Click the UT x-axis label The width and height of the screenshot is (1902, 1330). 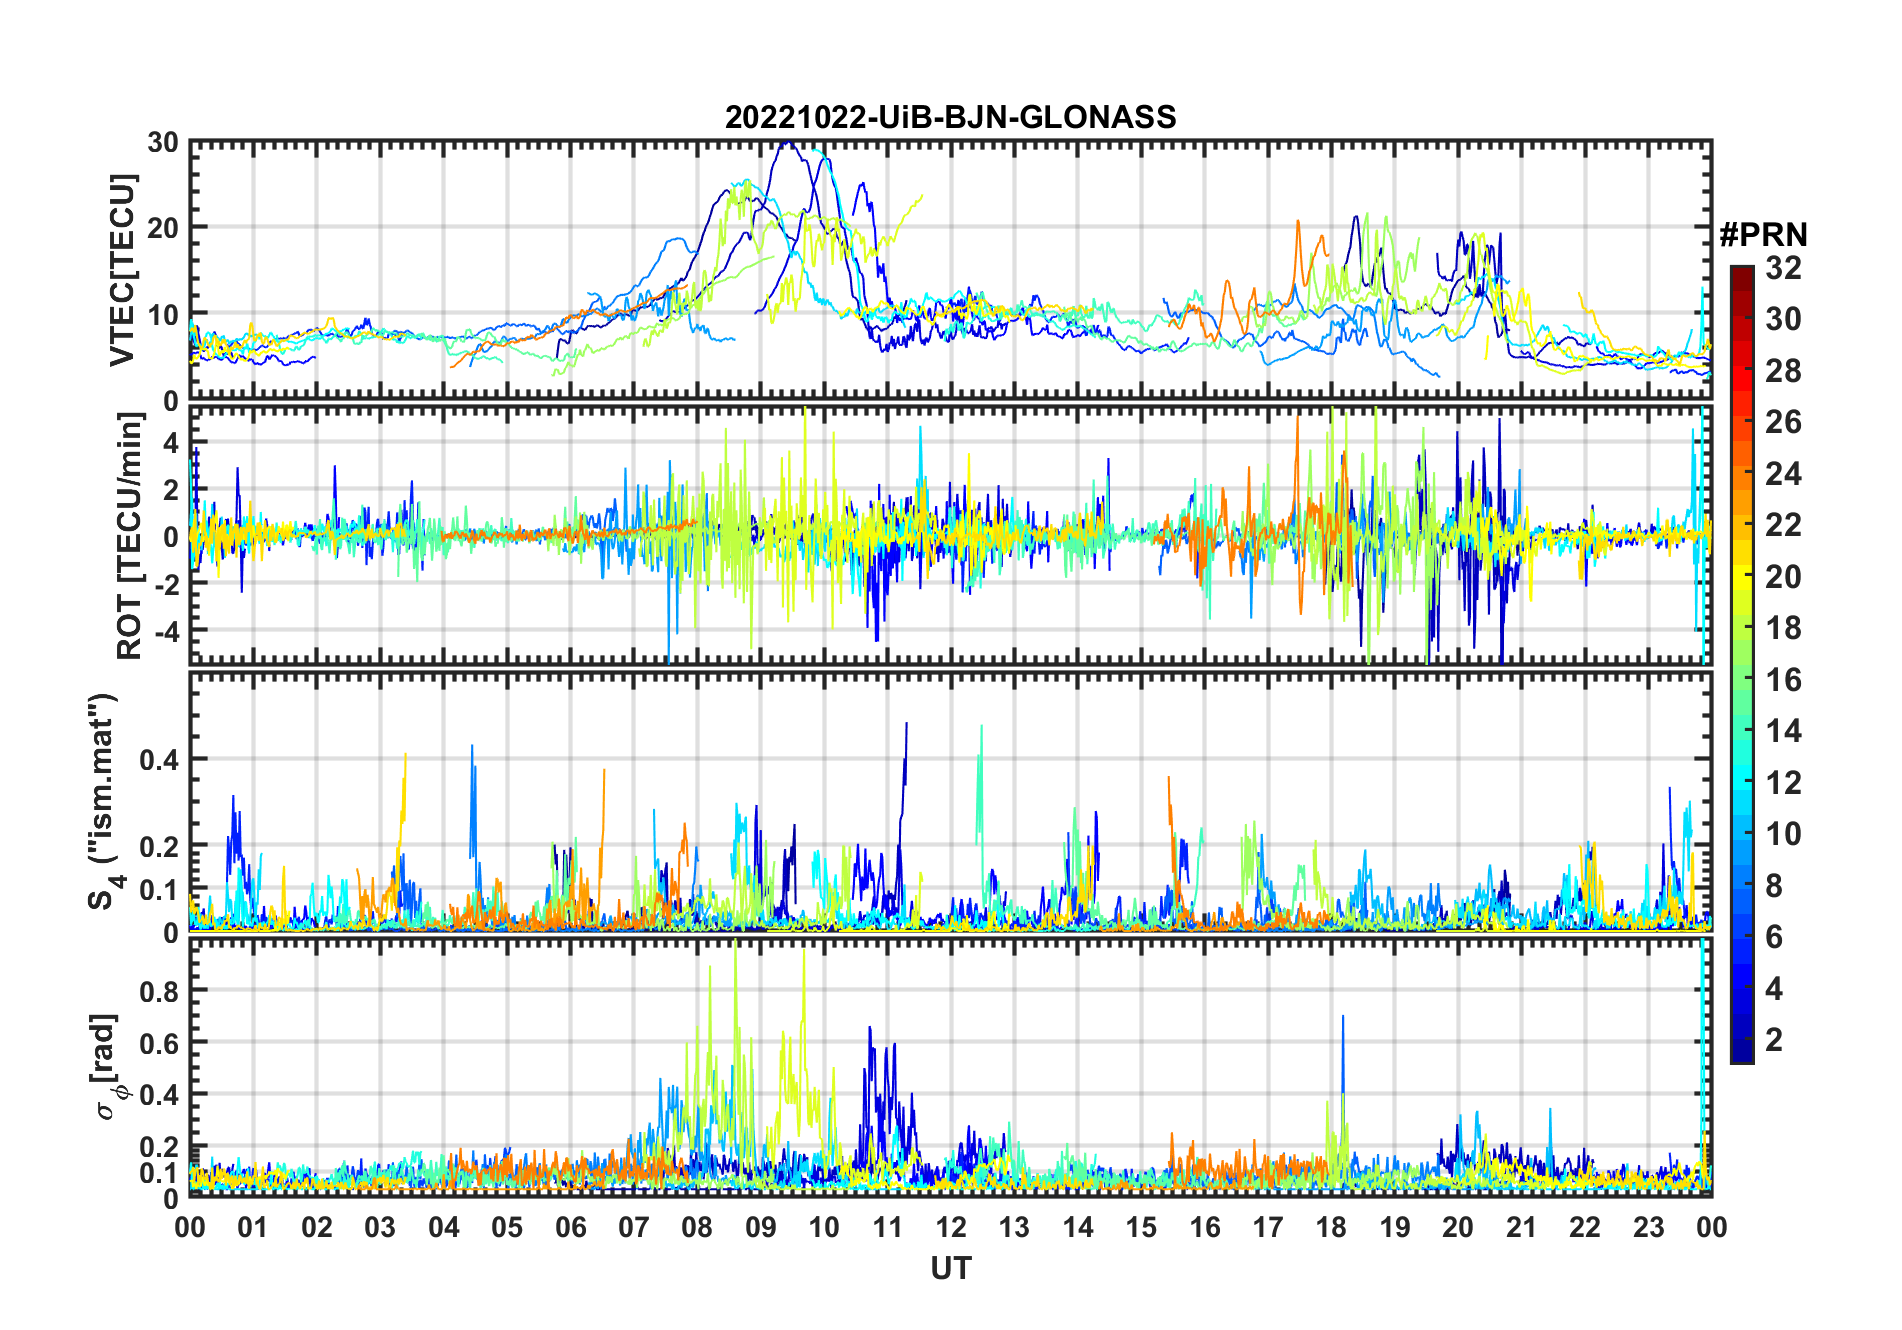(x=950, y=1268)
